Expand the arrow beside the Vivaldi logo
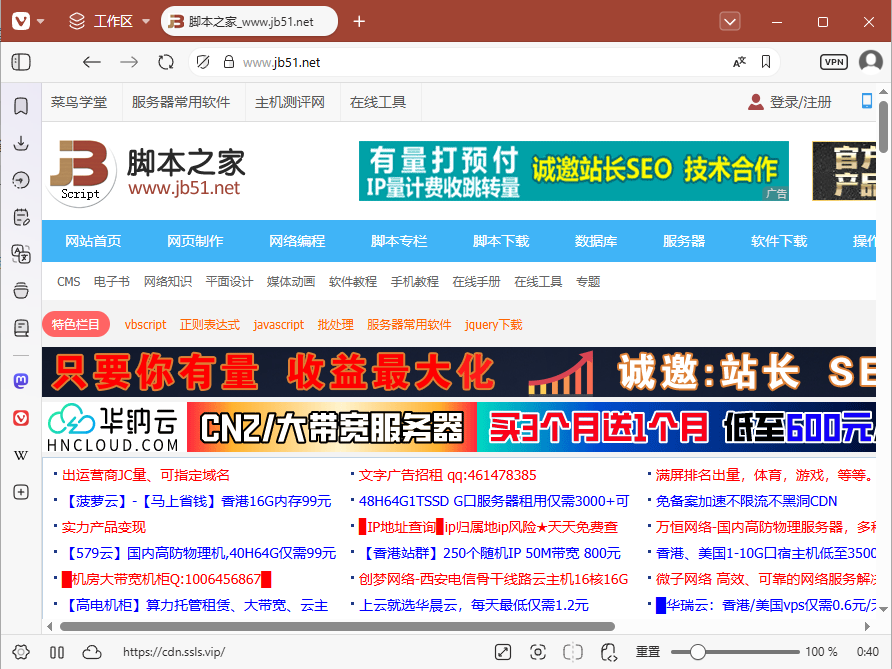Screen dimensions: 892x669 click(41, 22)
